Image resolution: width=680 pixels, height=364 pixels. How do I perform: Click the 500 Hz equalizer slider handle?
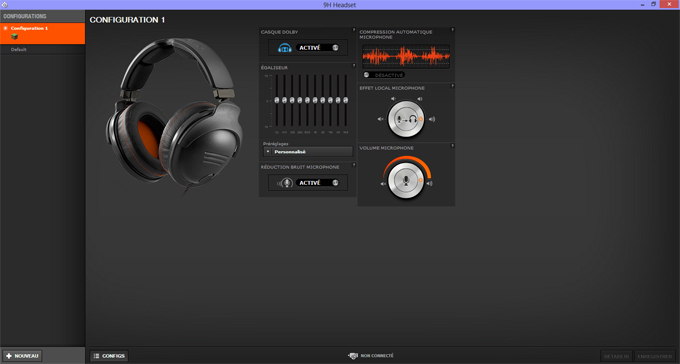[307, 100]
